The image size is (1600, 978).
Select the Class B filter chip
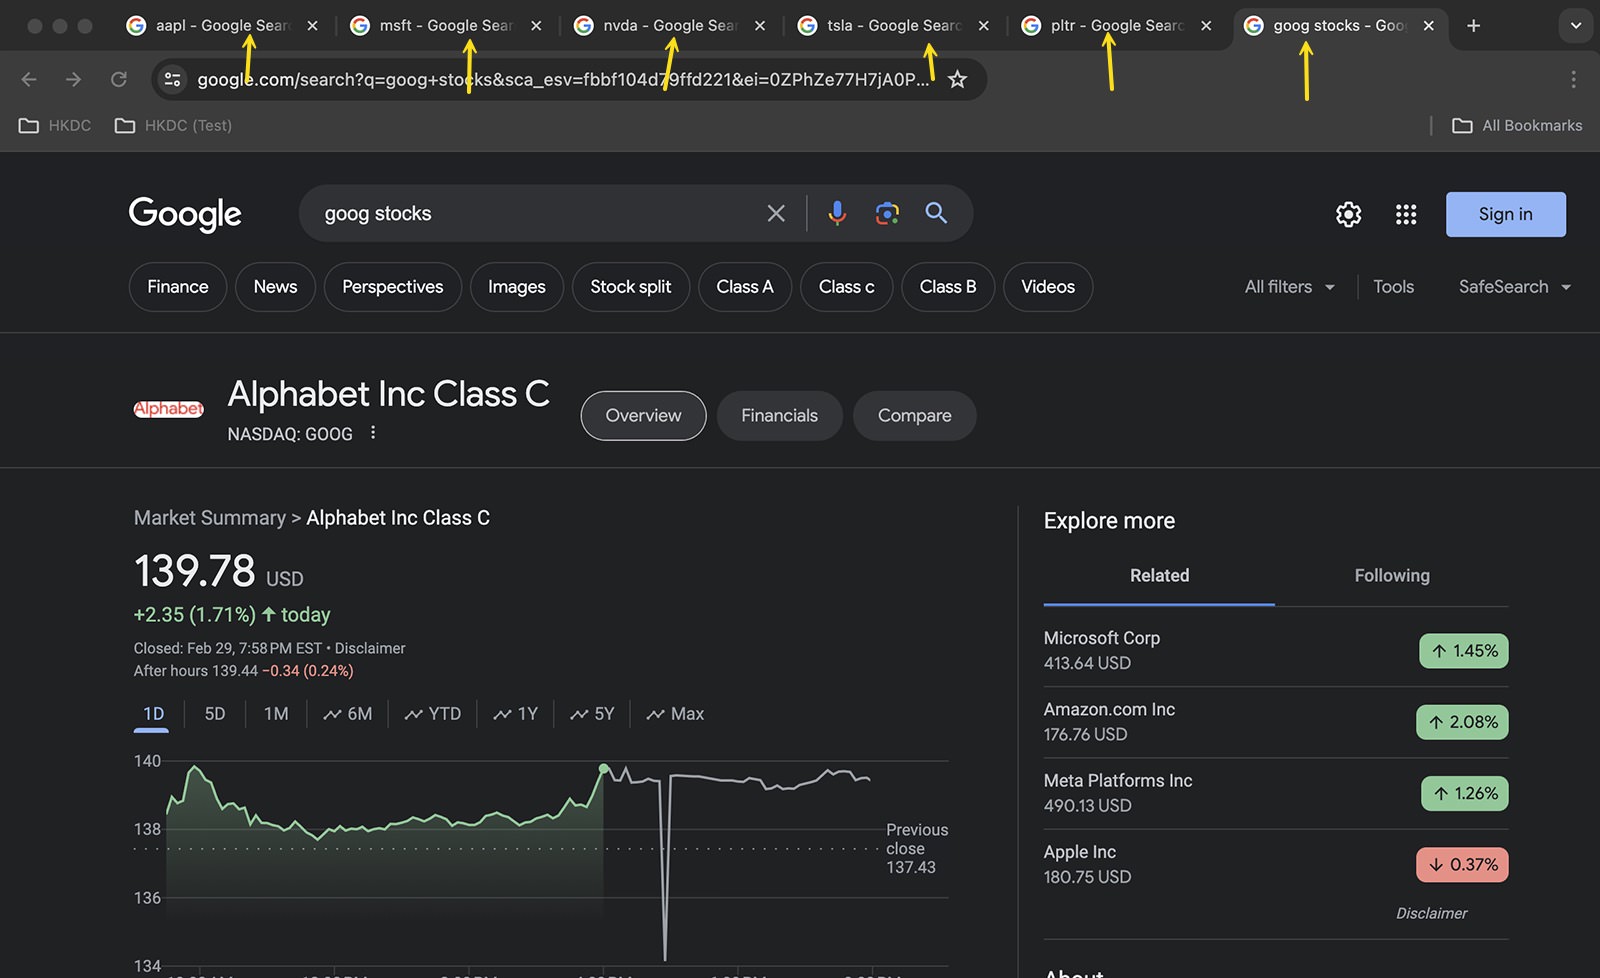pos(948,287)
